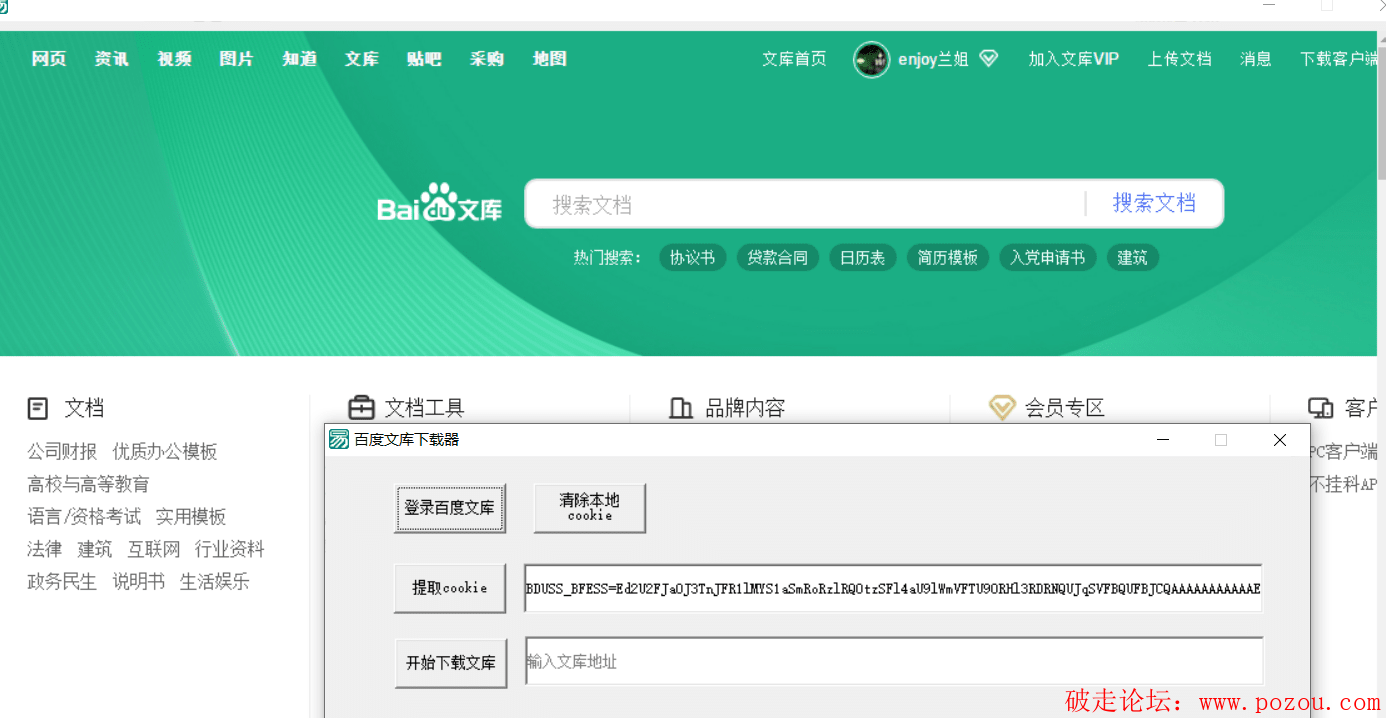Click the 品牌内容 building icon
This screenshot has width=1386, height=718.
click(681, 408)
